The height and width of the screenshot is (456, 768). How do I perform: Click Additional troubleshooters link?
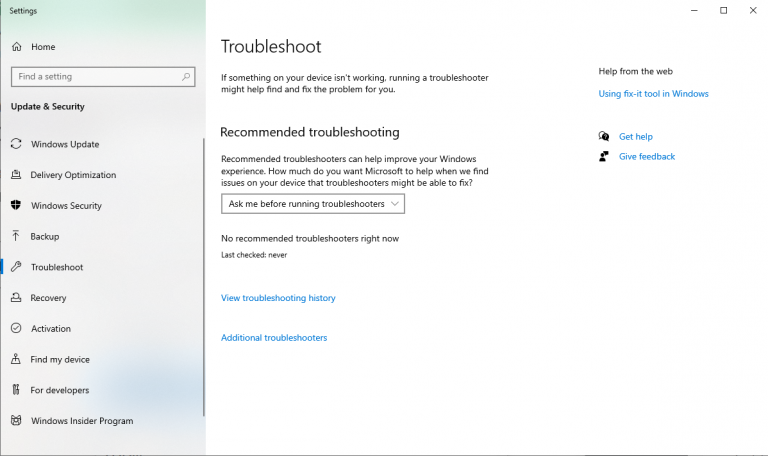point(274,338)
